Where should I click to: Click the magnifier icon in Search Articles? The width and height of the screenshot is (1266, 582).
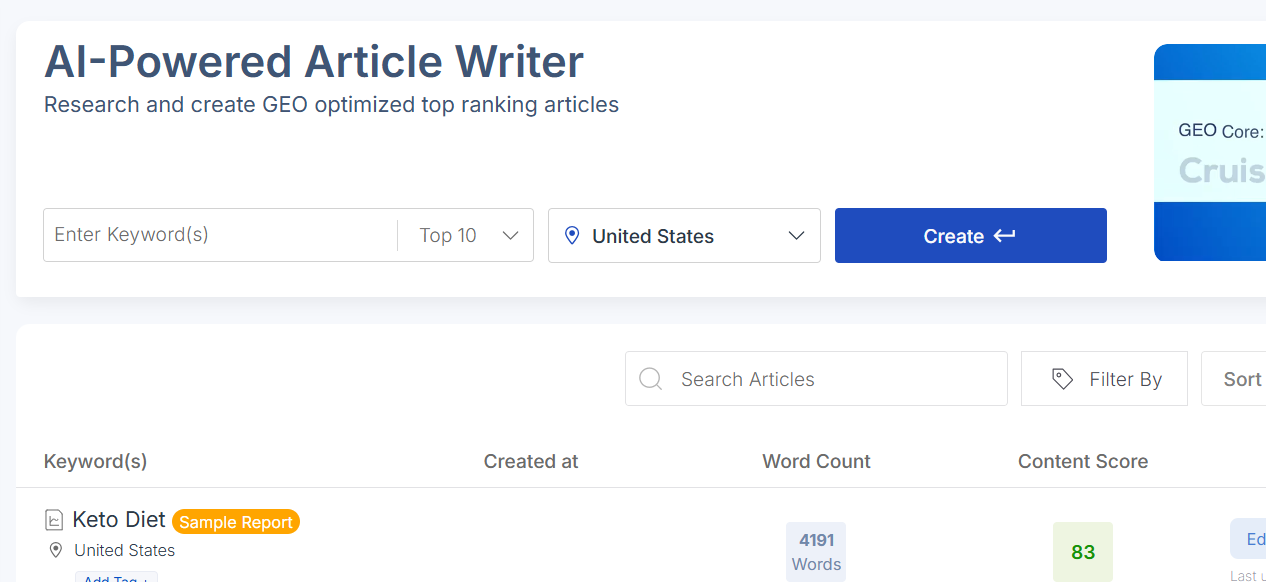(x=650, y=379)
